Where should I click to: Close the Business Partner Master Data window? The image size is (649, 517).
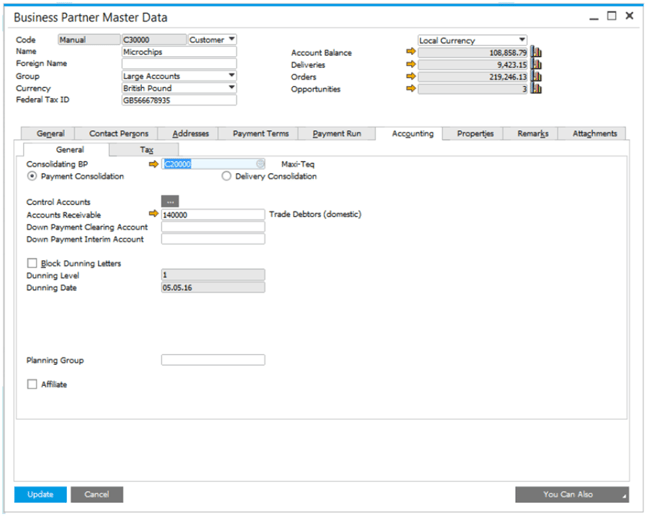(x=629, y=16)
